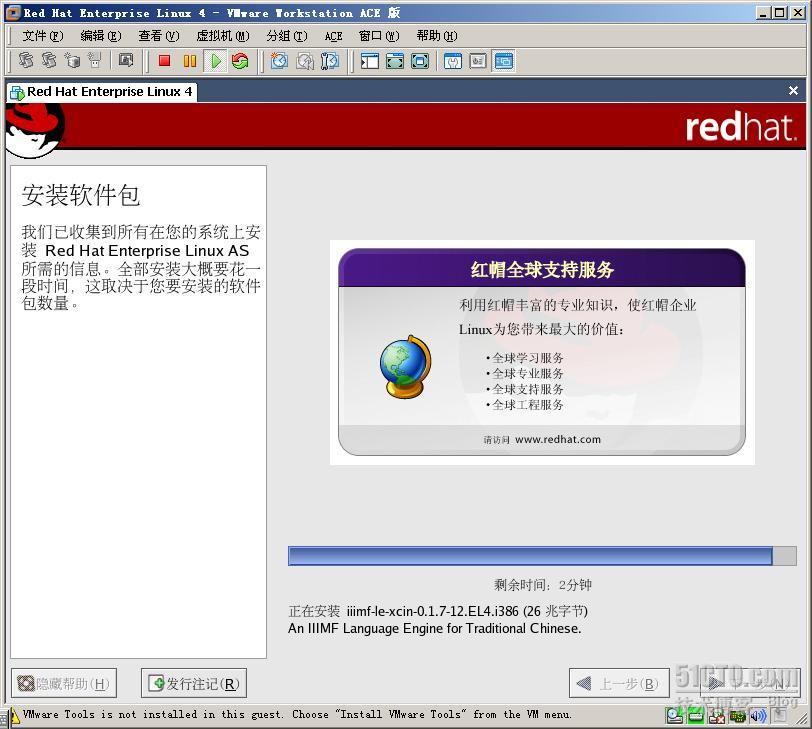Screen dimensions: 812x729
Task: Click the 全球支持服务 bullet item
Action: (x=525, y=389)
